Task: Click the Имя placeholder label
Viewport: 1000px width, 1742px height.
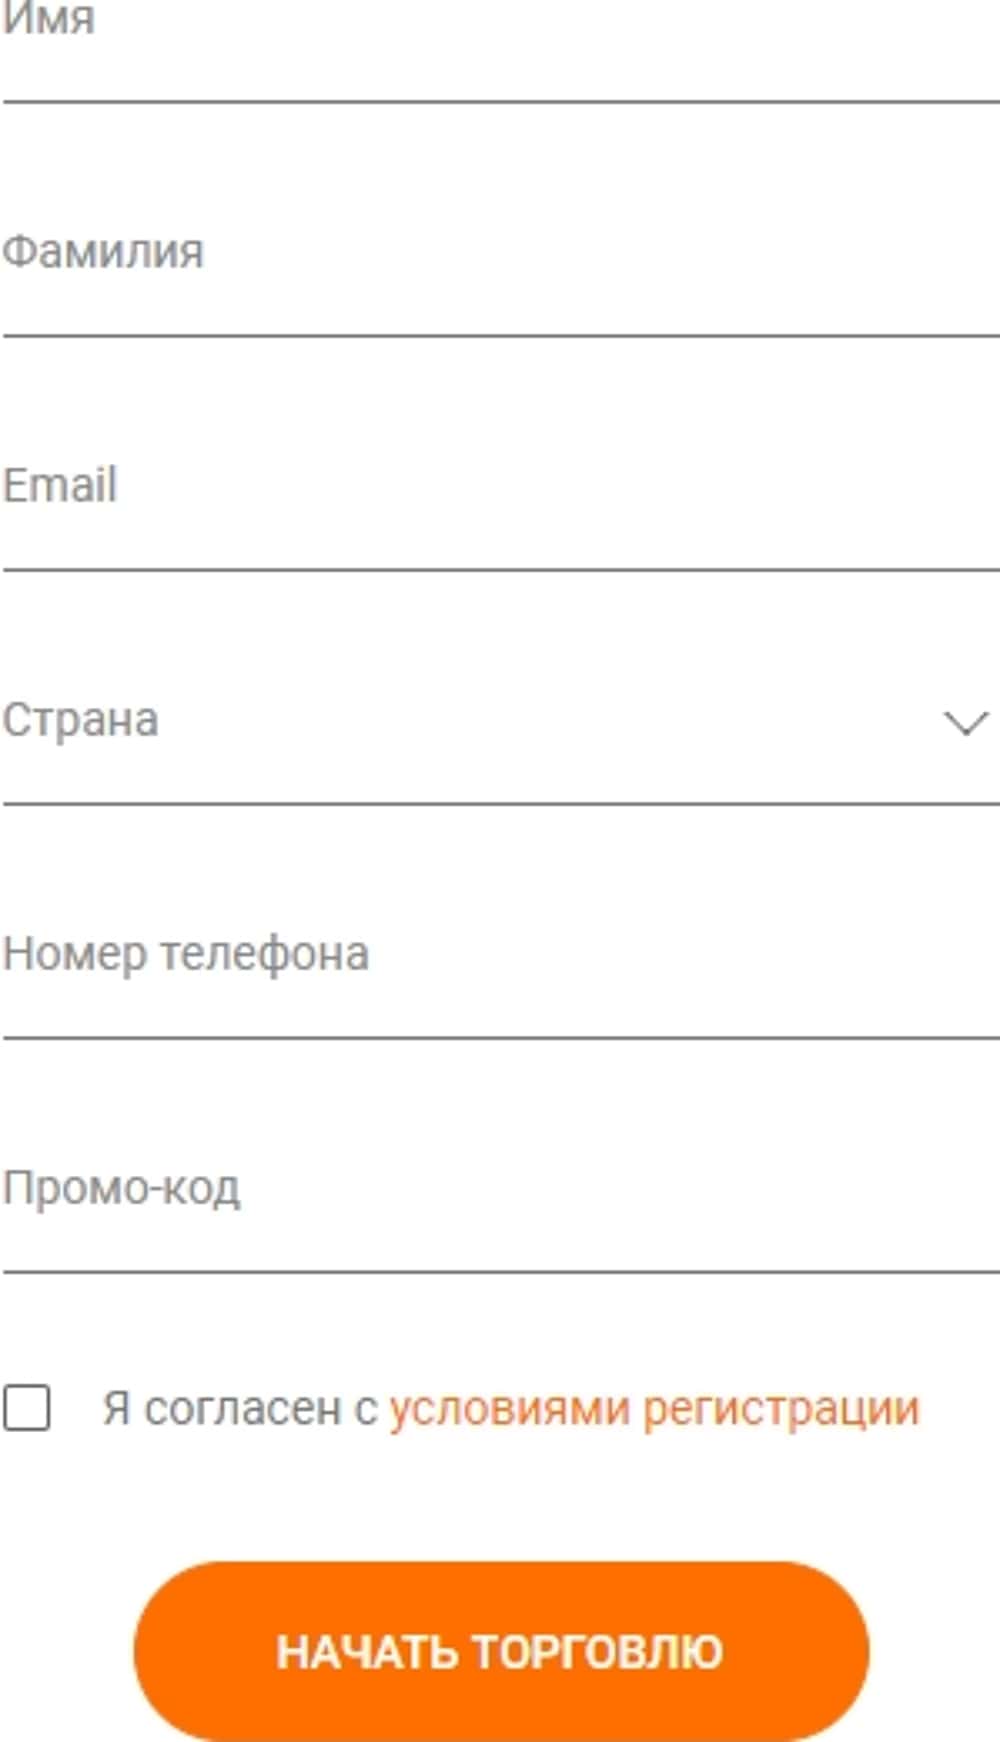Action: (x=48, y=18)
